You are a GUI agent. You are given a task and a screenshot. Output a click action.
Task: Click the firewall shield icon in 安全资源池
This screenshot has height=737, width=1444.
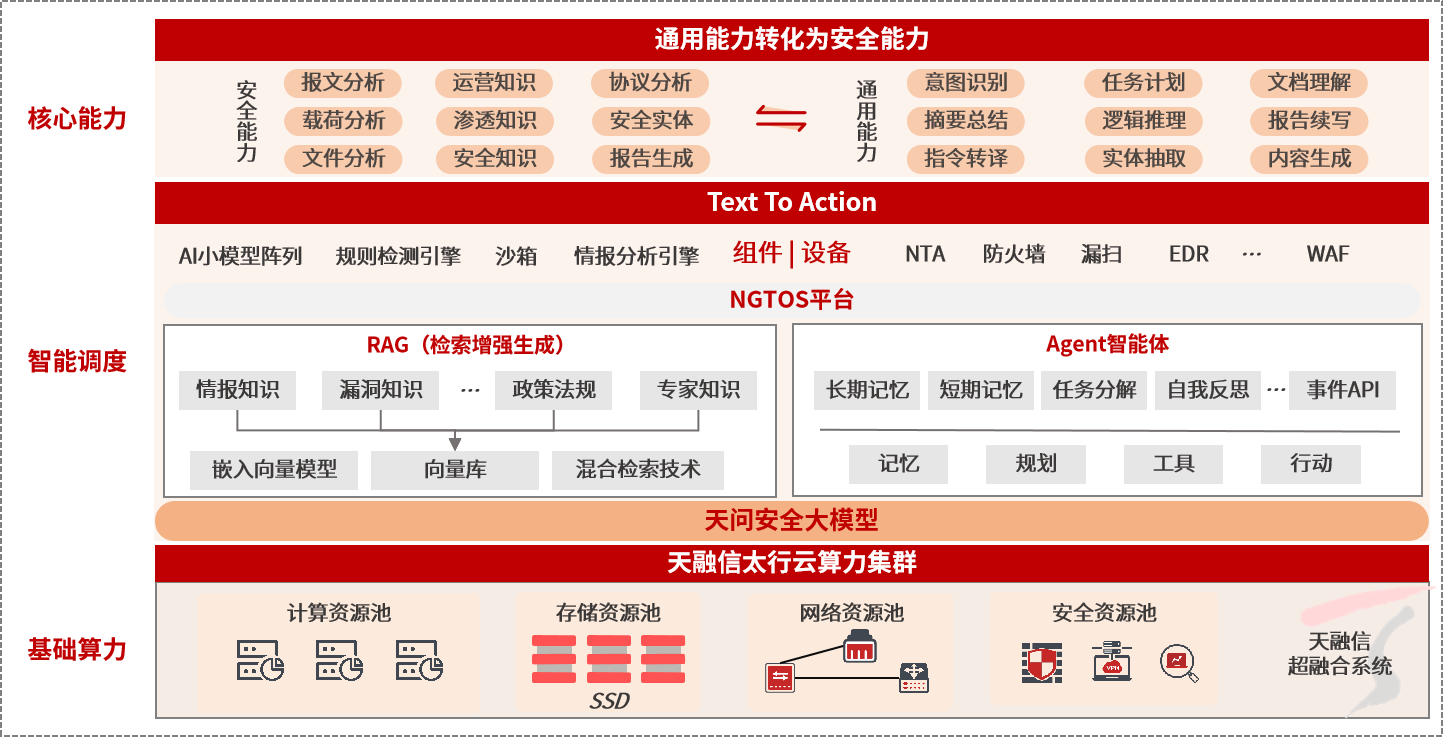pos(1041,663)
